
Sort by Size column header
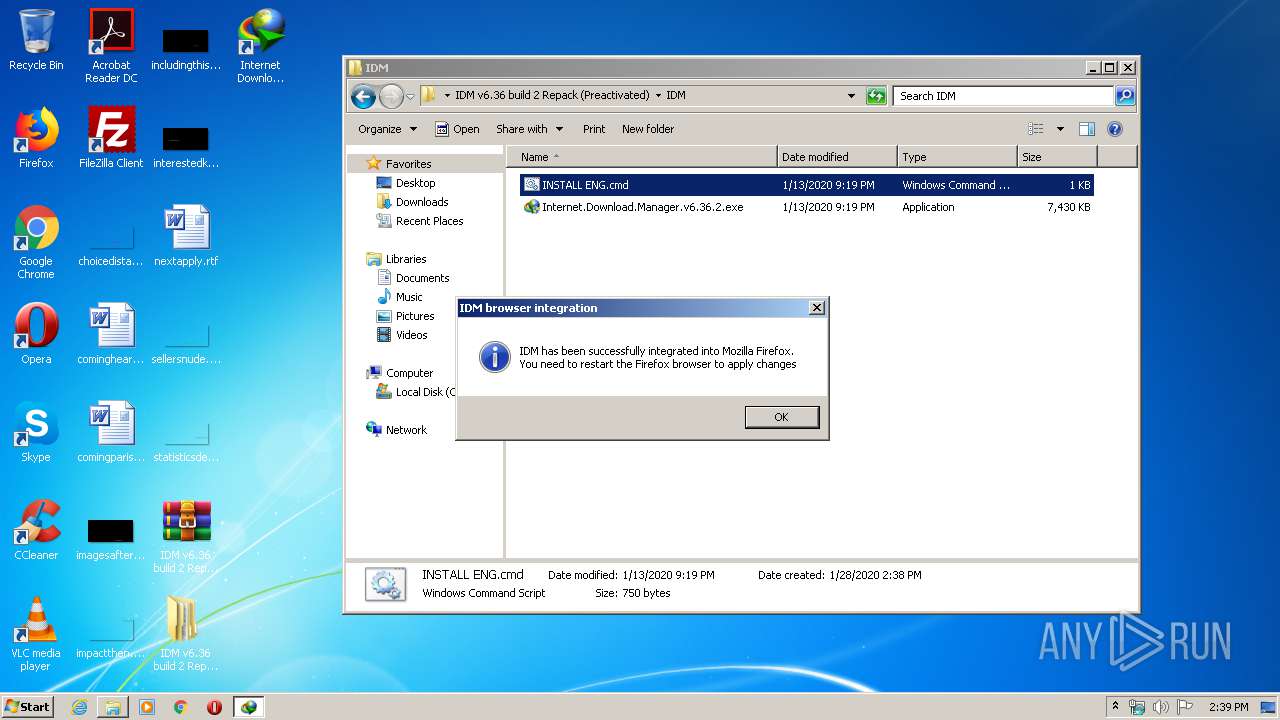coord(1057,157)
